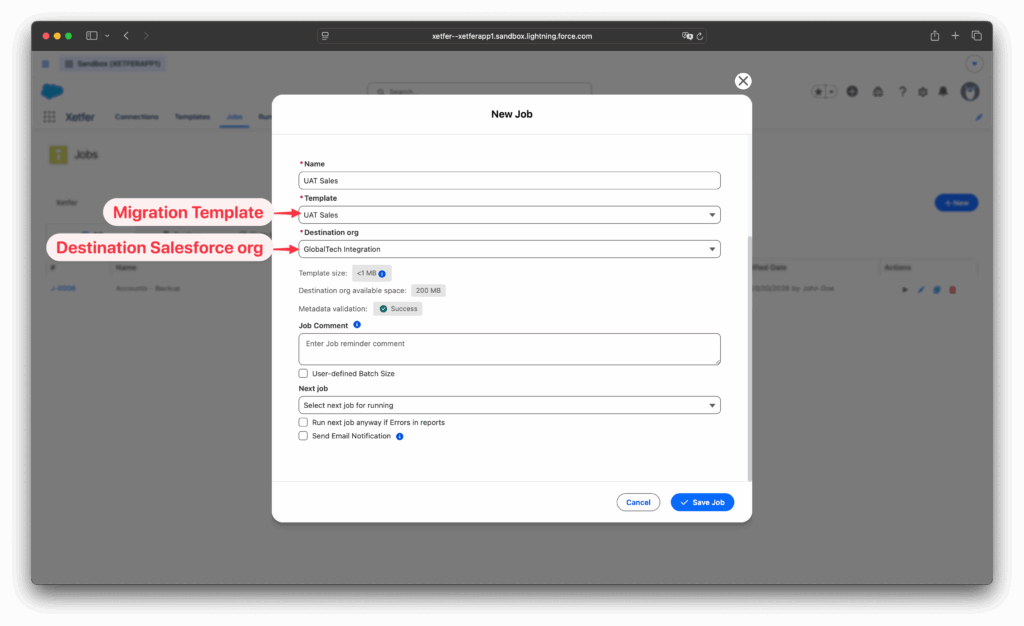This screenshot has width=1024, height=626.
Task: Open the Next job dropdown
Action: click(509, 405)
